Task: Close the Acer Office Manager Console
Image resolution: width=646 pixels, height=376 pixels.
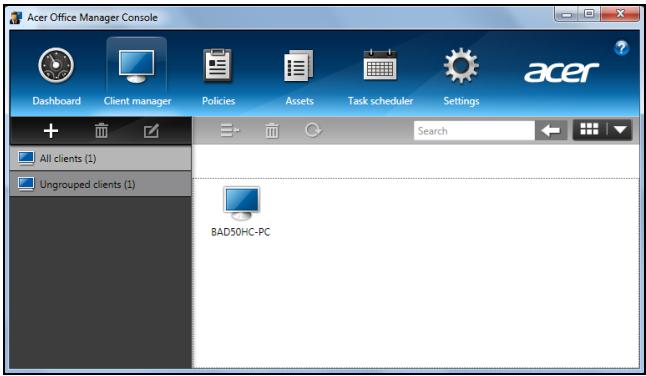Action: point(620,14)
